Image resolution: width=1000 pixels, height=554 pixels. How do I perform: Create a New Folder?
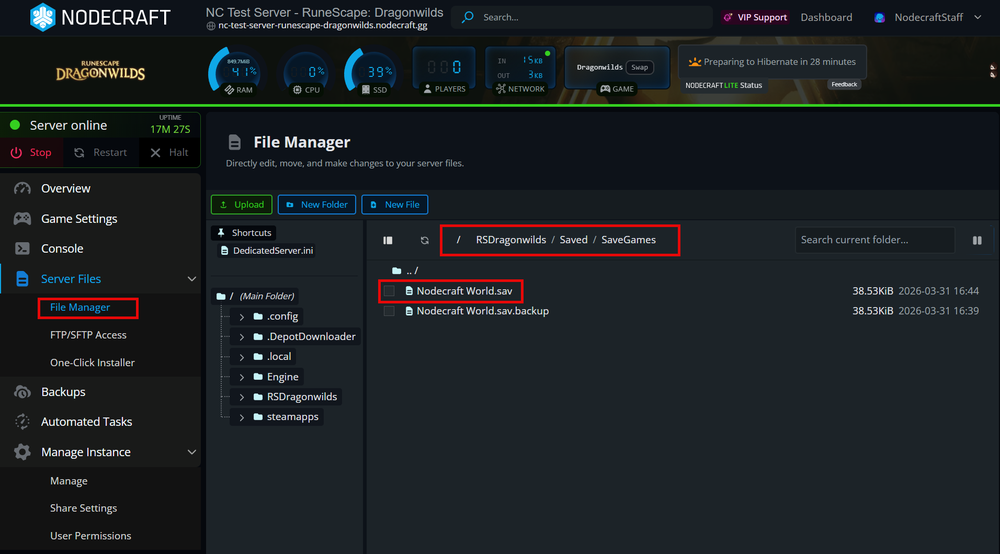pos(317,205)
